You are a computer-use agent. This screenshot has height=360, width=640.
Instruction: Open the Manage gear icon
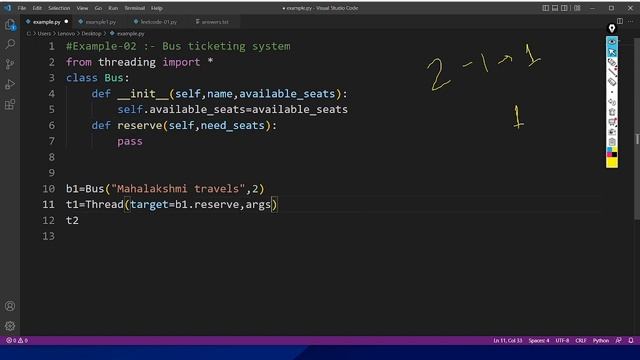(x=10, y=326)
